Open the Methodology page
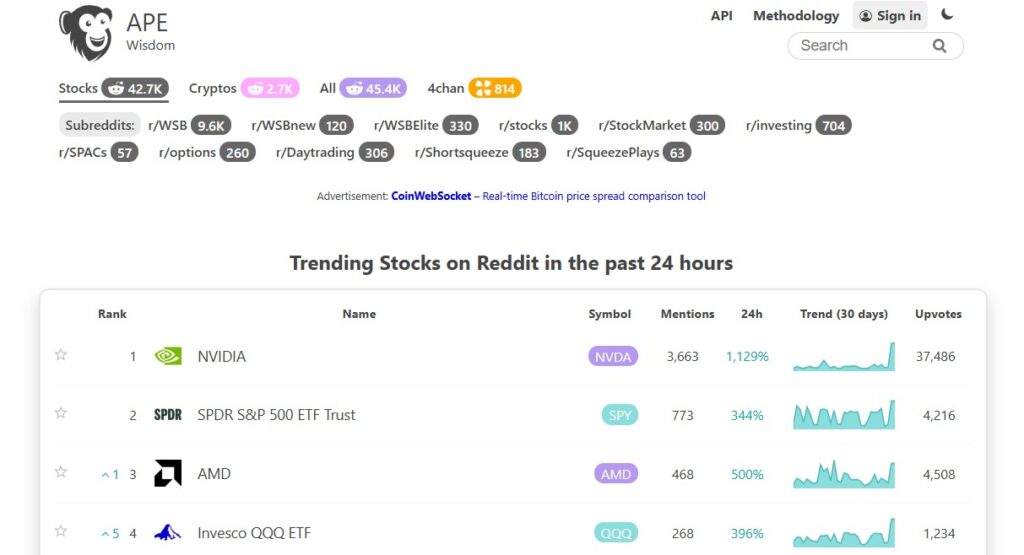Screen dimensions: 1024x555 pyautogui.click(x=796, y=16)
